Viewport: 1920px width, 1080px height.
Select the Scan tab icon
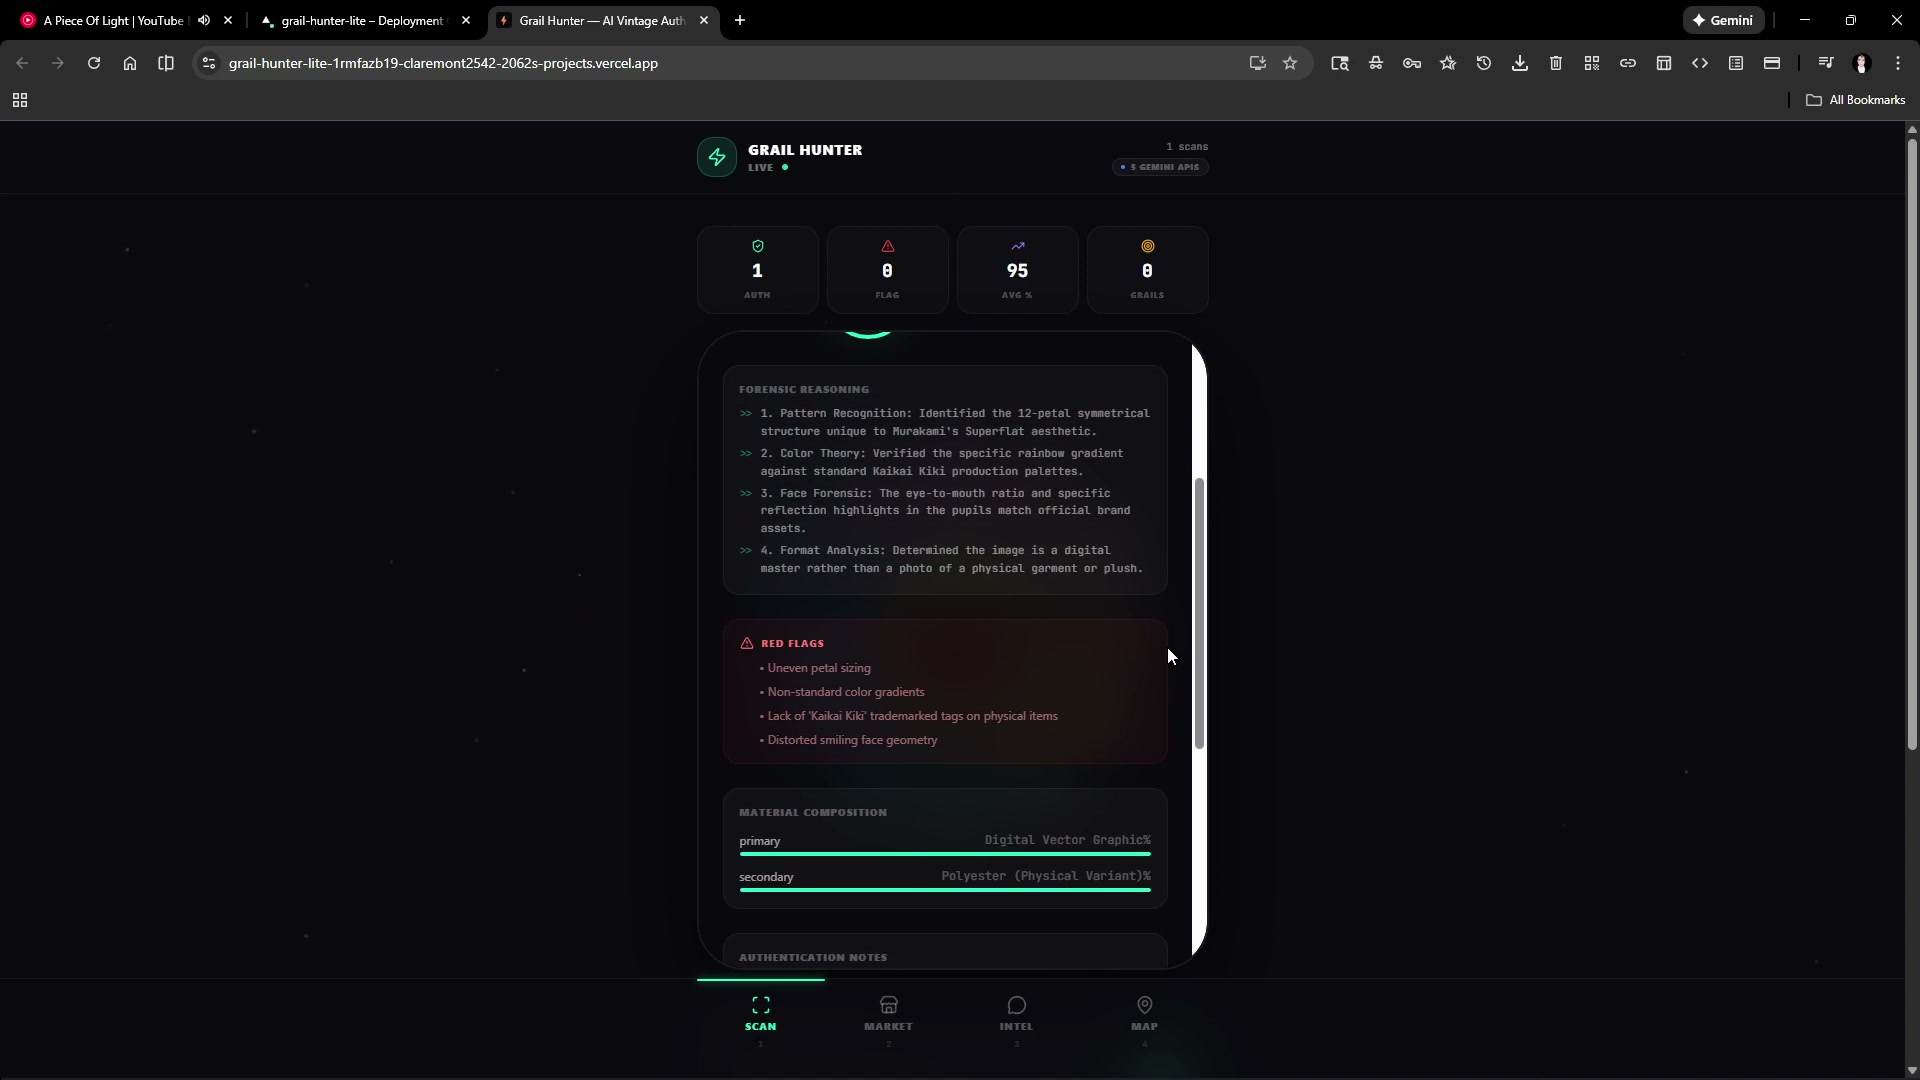(x=760, y=1005)
